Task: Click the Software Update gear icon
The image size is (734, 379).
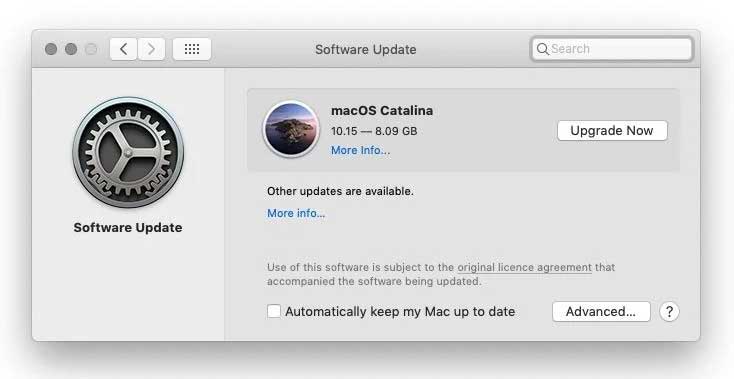Action: pos(128,152)
